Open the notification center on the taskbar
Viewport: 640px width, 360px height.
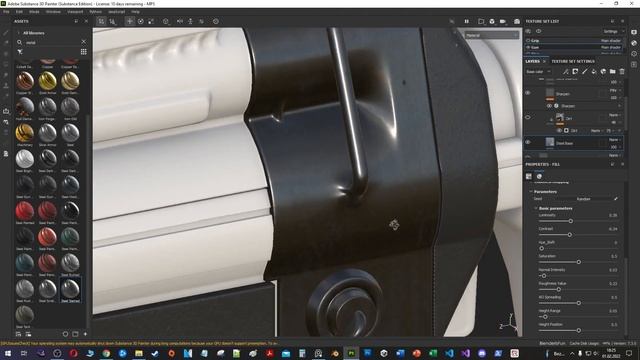(629, 353)
